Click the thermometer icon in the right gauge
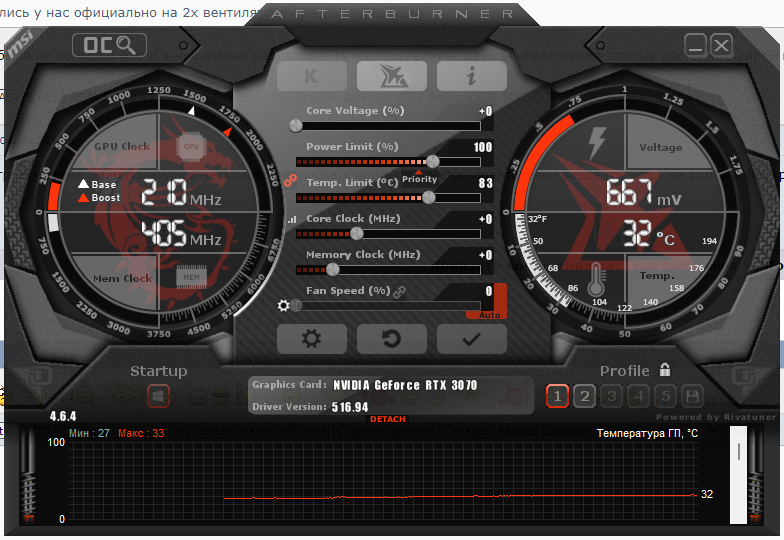 [596, 280]
